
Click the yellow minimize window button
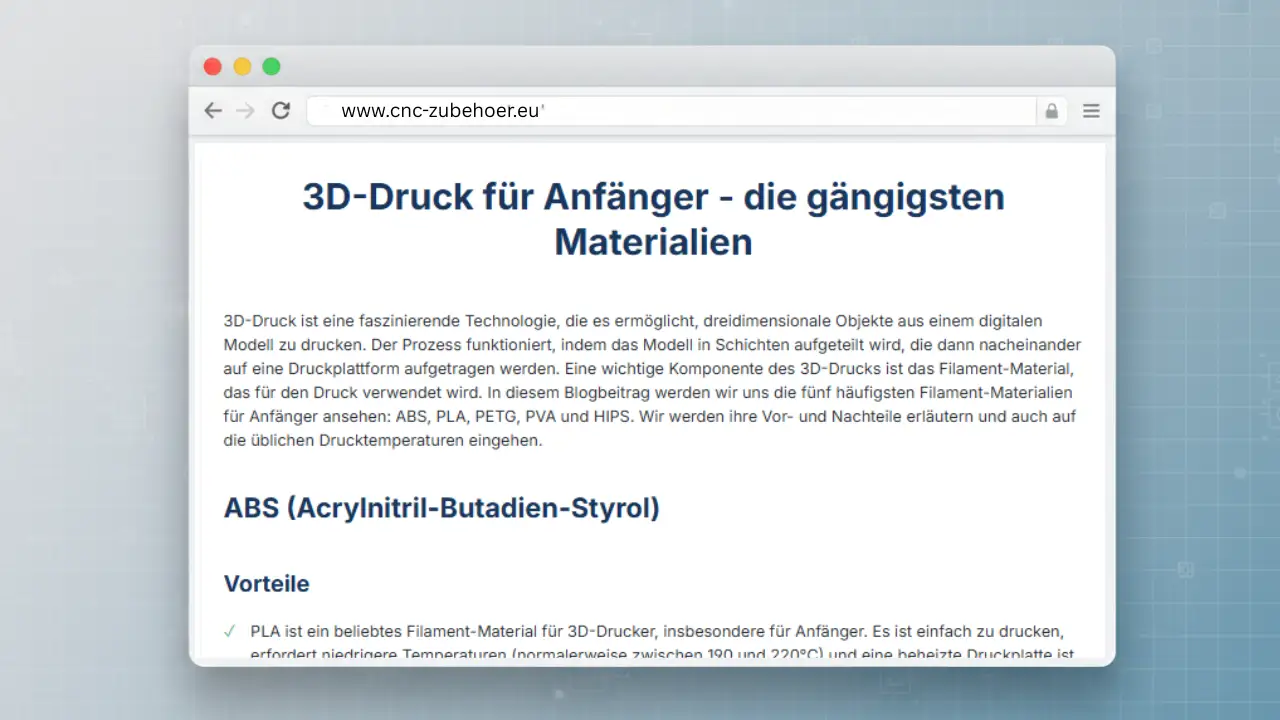point(242,67)
